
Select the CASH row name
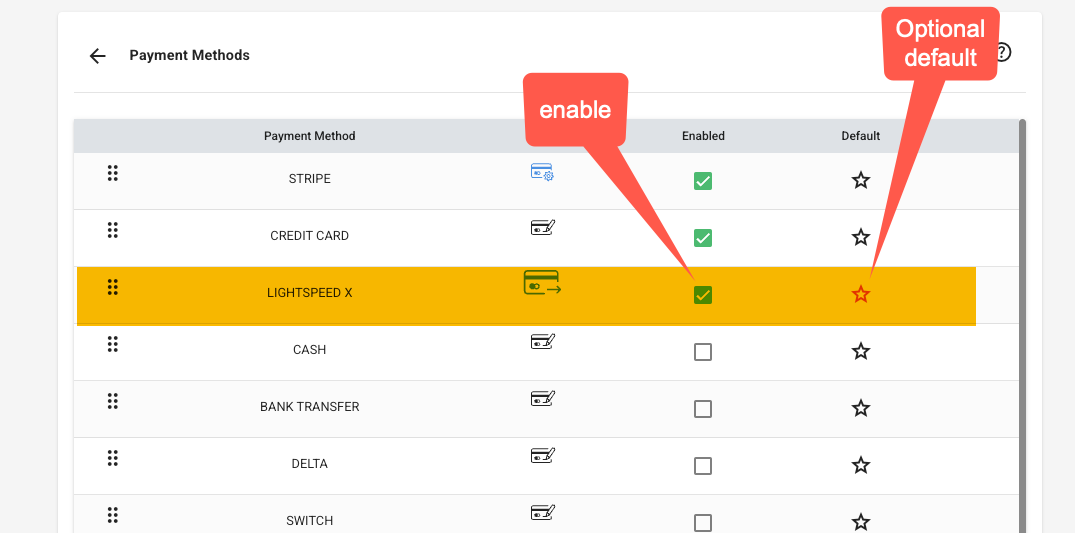coord(310,349)
